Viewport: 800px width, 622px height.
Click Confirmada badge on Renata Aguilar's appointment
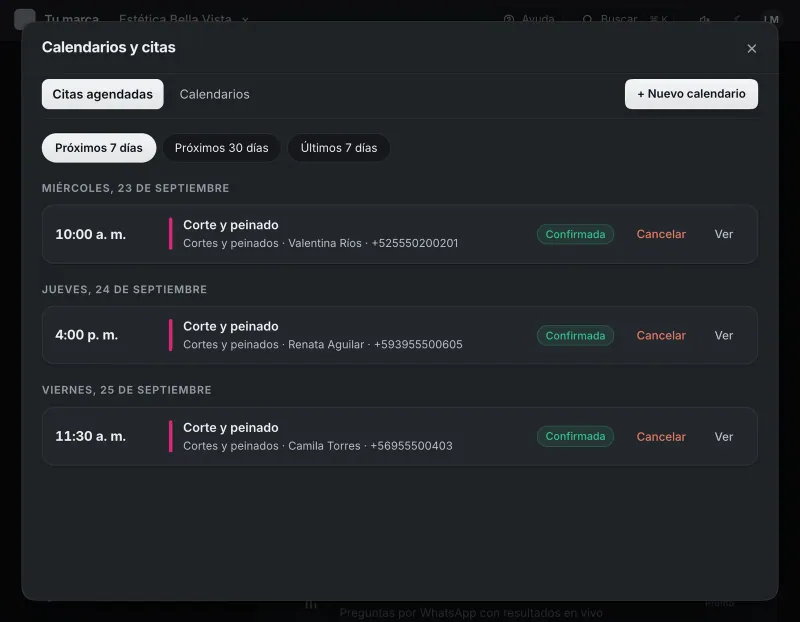pyautogui.click(x=575, y=335)
